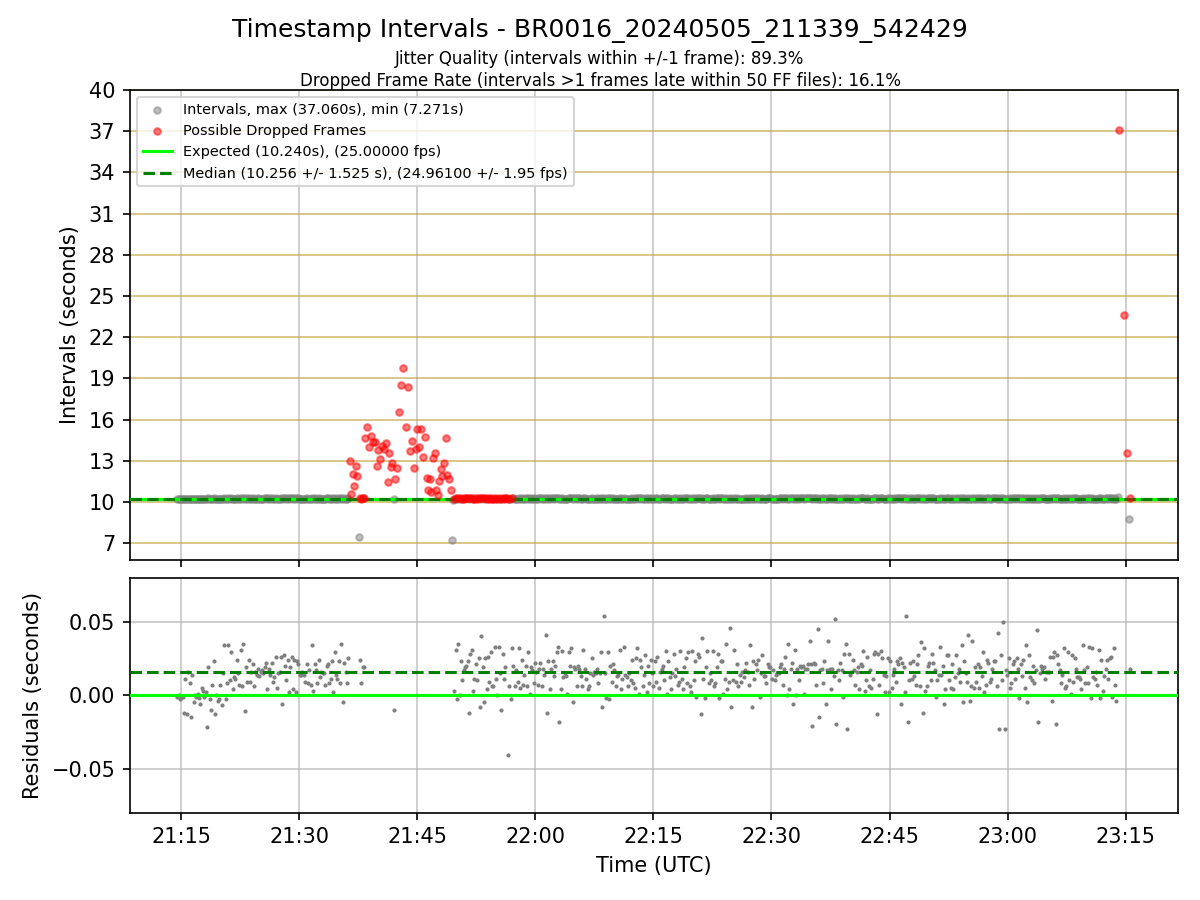1200x900 pixels.
Task: Click the '7' y-axis tick label
Action: pos(110,543)
